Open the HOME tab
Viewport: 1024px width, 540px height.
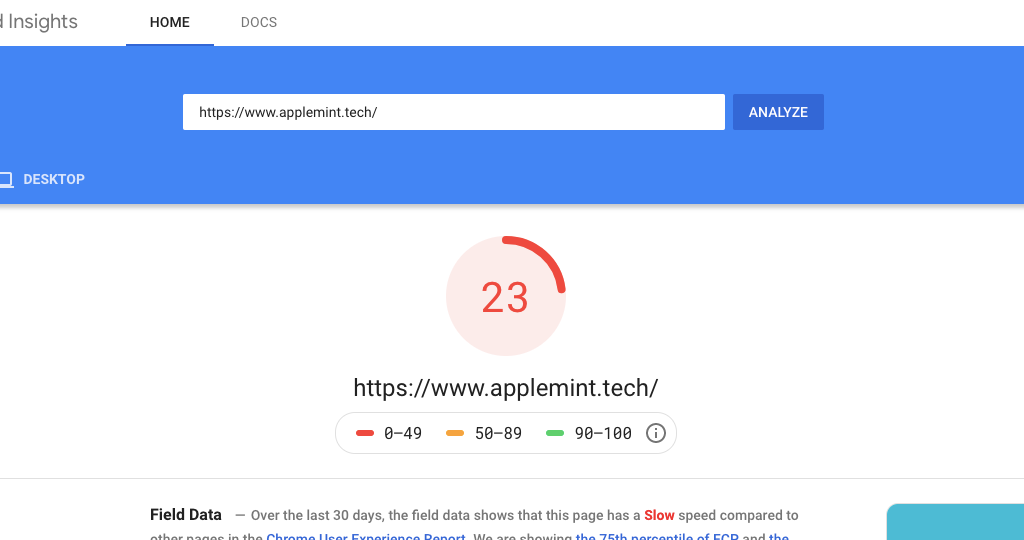[170, 22]
